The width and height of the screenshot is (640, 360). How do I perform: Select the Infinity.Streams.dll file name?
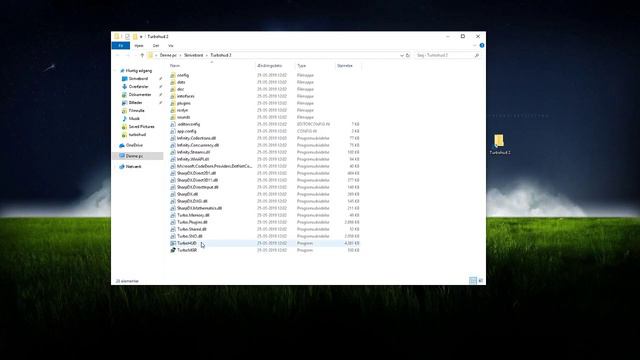[193, 152]
